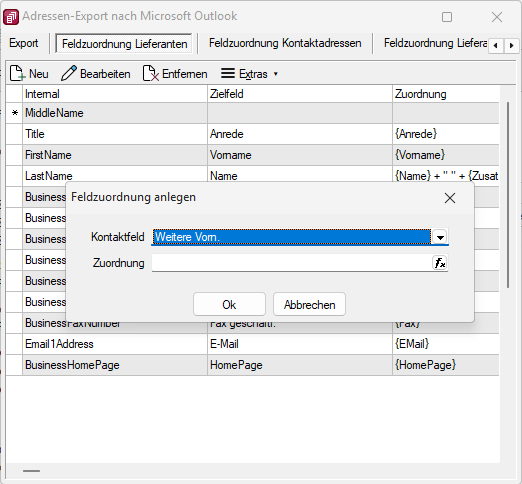
Task: Click the E-Mail Zielfeld cell
Action: [300, 344]
